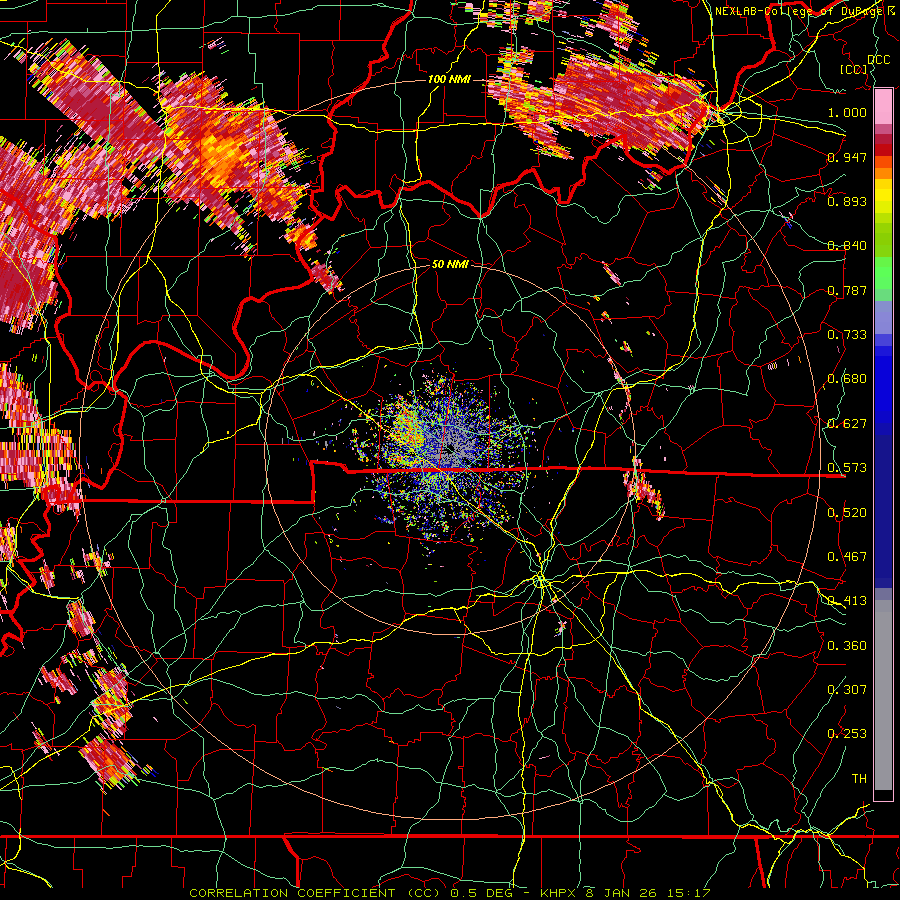This screenshot has height=900, width=900.
Task: Click the 0.467 scale value
Action: (847, 557)
